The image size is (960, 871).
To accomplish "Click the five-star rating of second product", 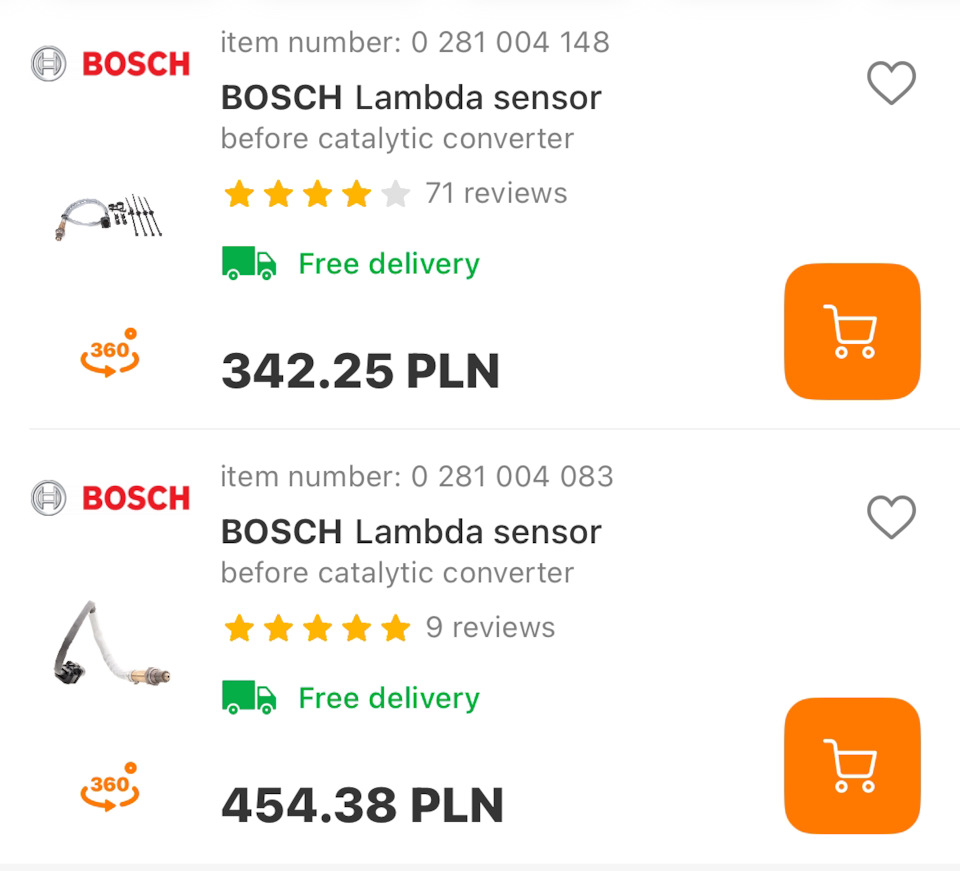I will tap(317, 627).
